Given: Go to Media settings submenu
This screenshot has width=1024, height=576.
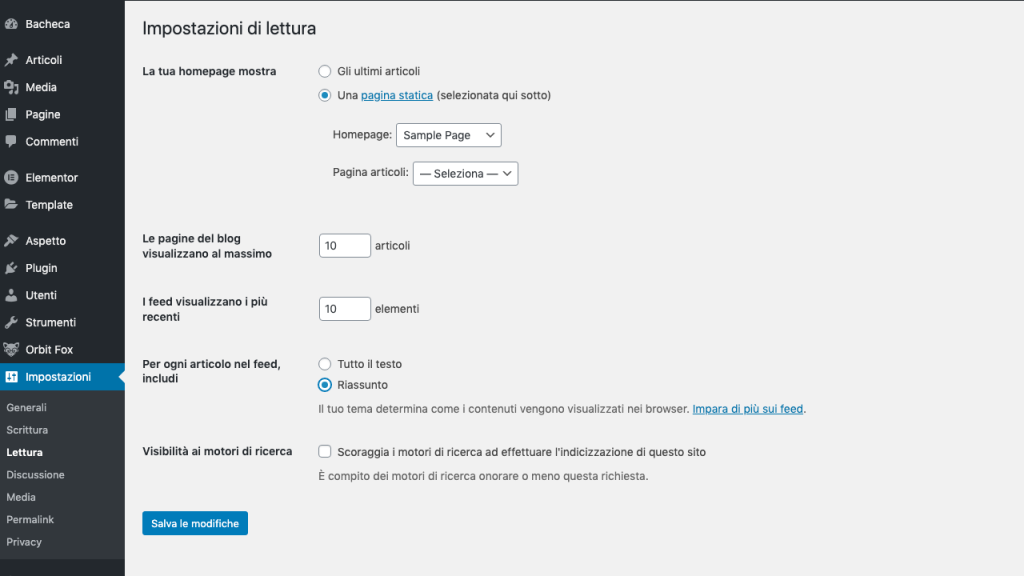Looking at the screenshot, I should (x=21, y=497).
